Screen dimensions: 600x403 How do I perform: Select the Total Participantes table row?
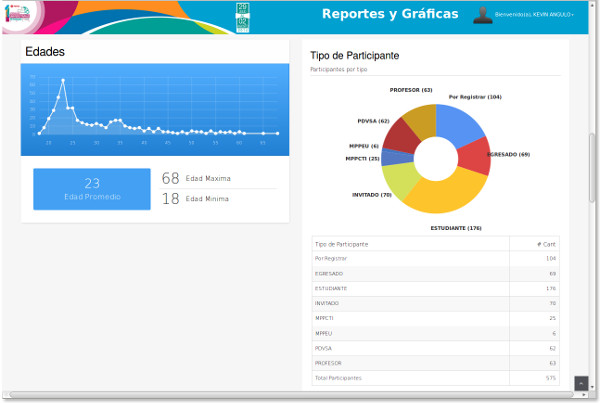point(435,378)
